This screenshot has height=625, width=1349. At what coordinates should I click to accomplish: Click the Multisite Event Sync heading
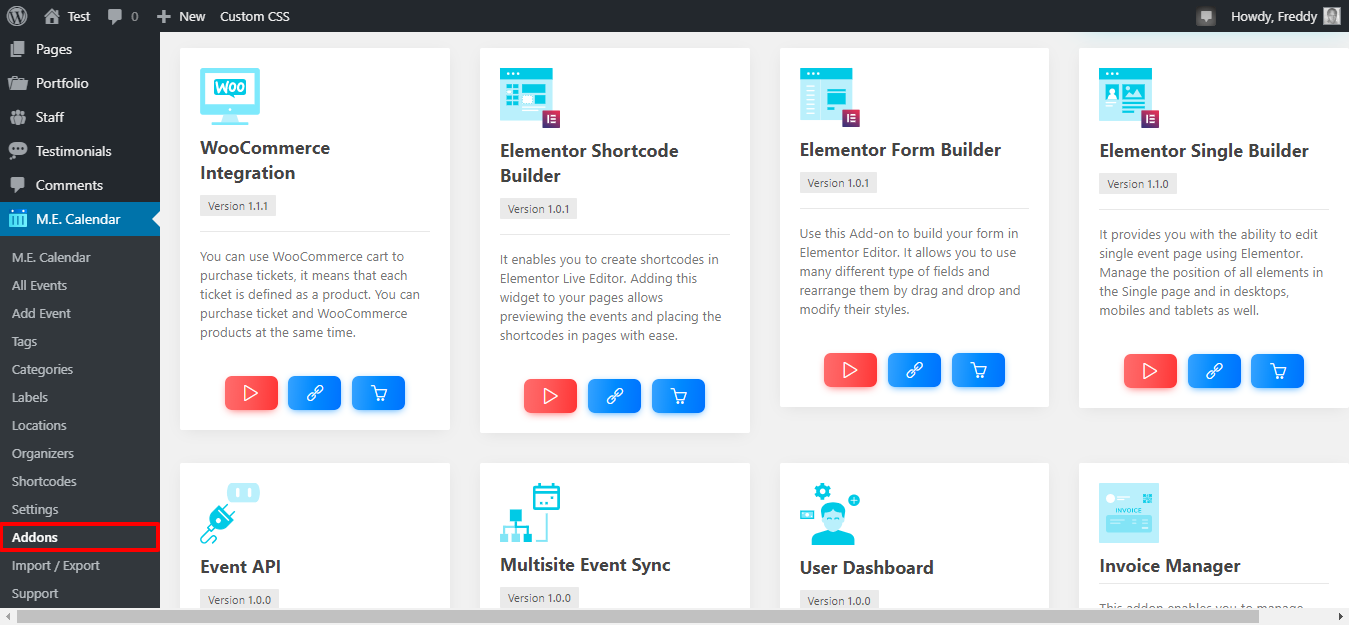[x=585, y=565]
